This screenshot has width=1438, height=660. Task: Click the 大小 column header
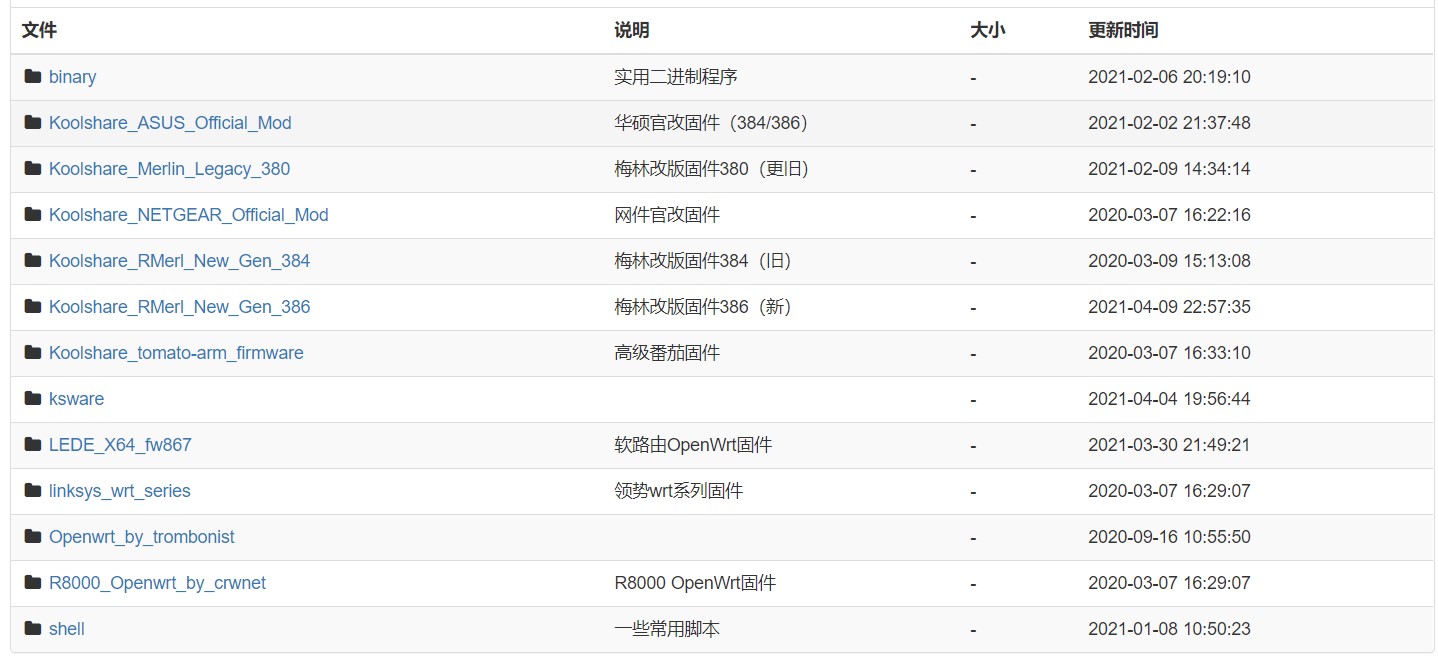[x=987, y=30]
